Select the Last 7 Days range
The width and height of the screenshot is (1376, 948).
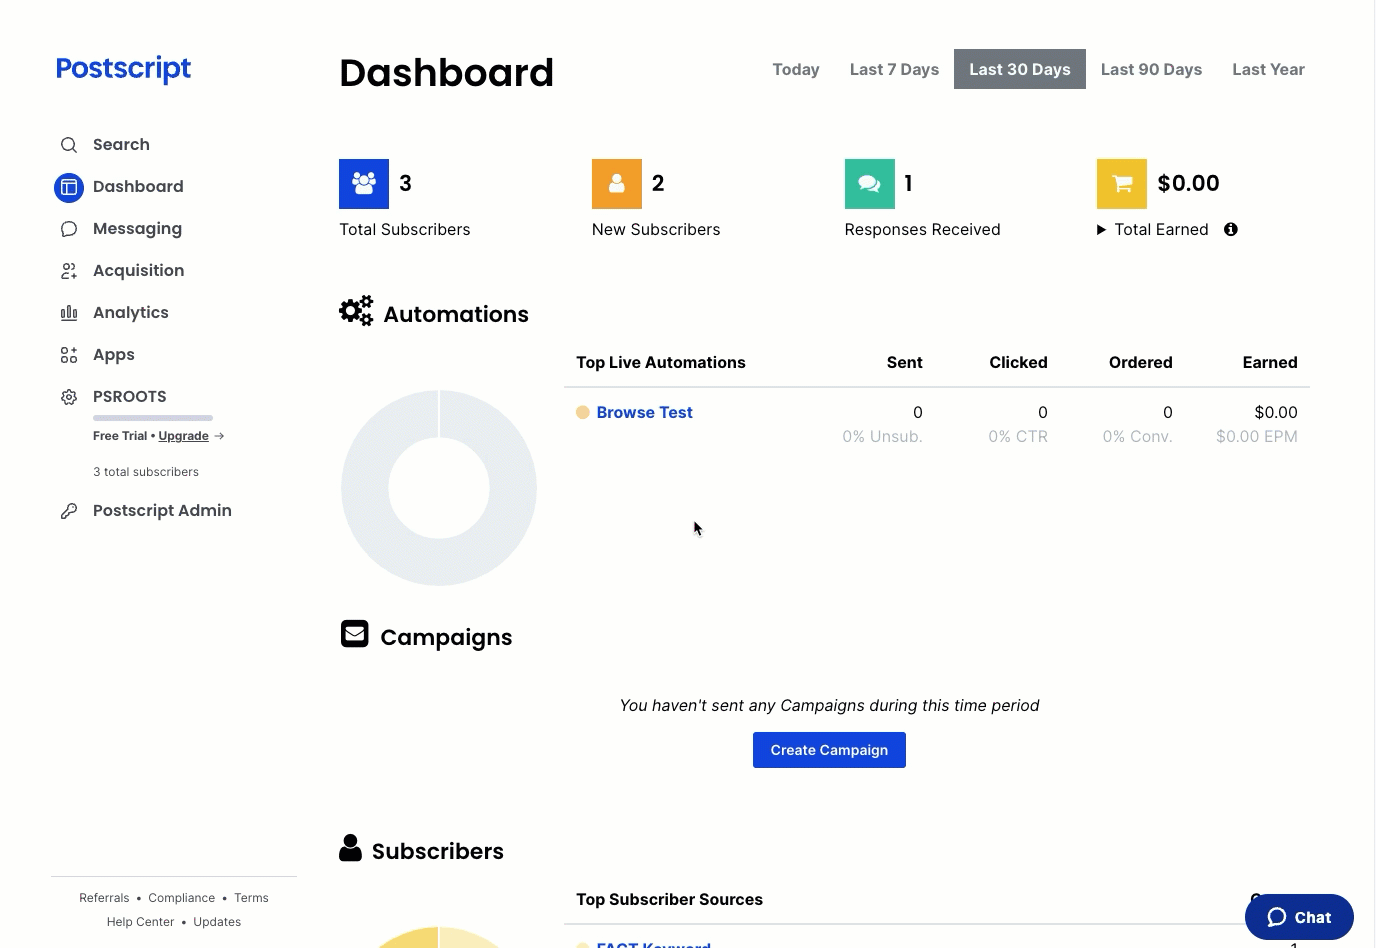click(x=894, y=69)
